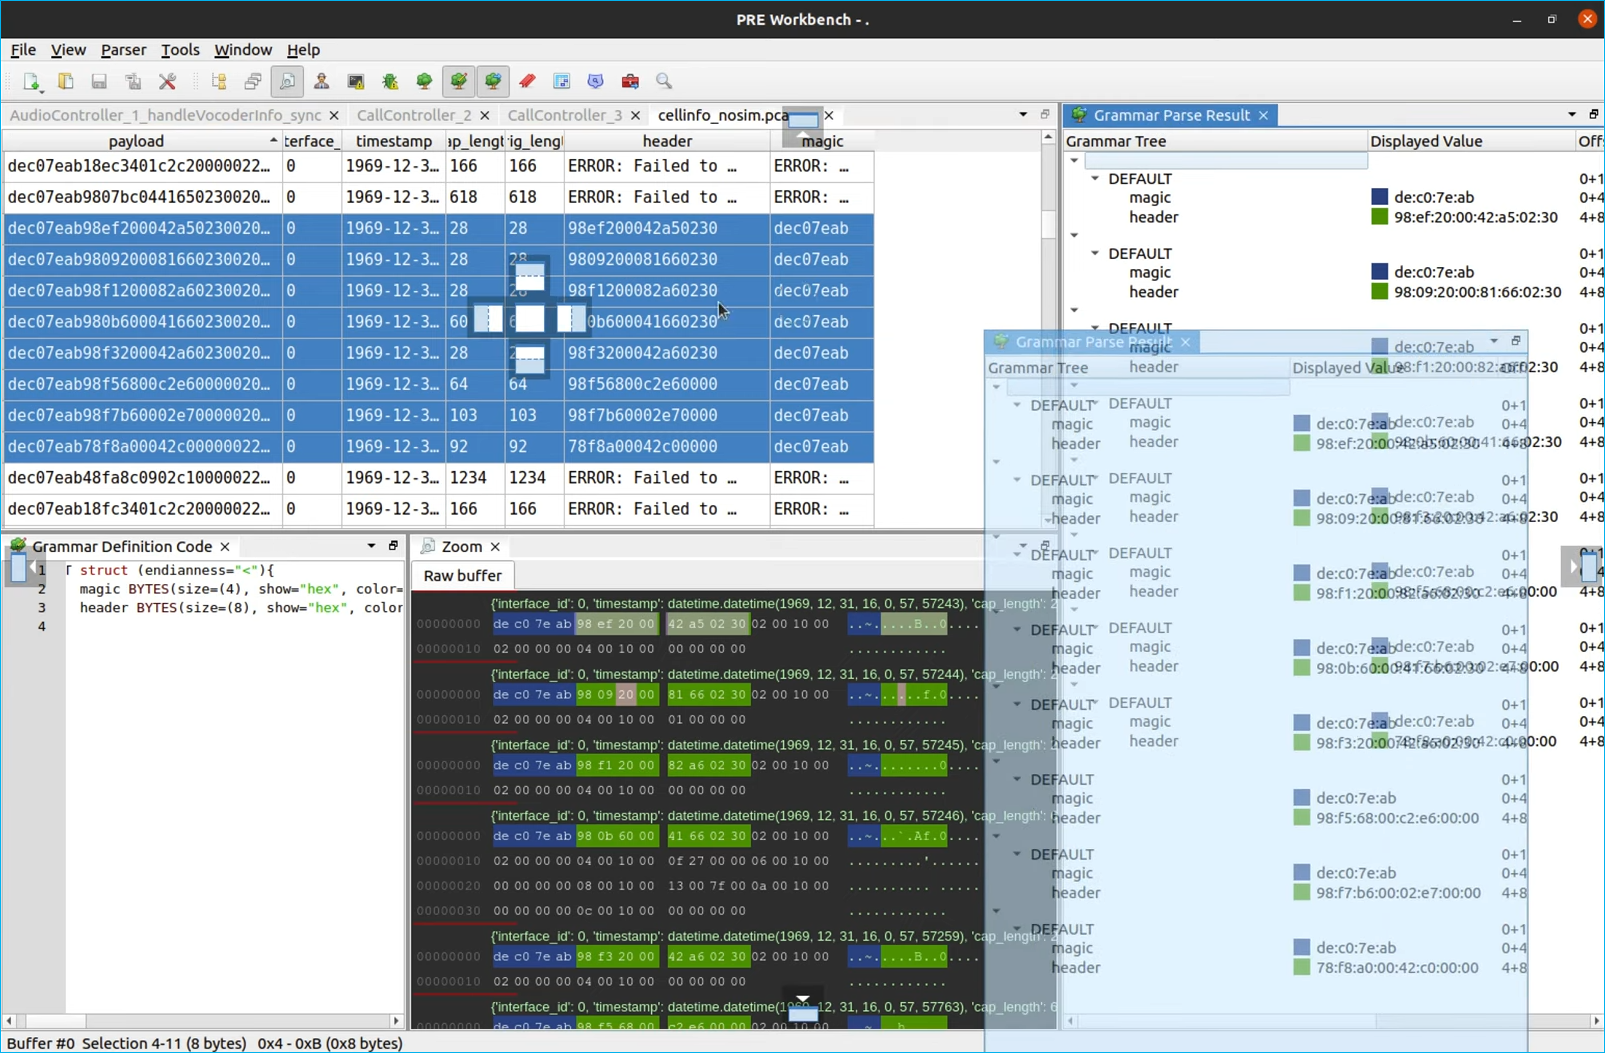Sort by the payload column header
1605x1053 pixels.
136,141
